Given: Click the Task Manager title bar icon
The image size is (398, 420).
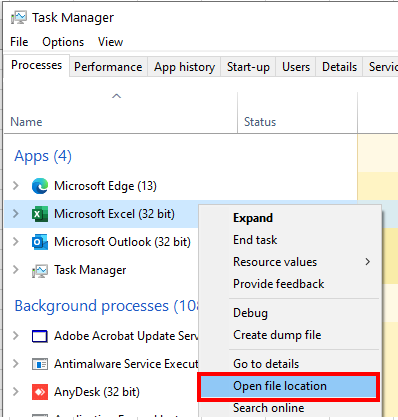Looking at the screenshot, I should 19,17.
